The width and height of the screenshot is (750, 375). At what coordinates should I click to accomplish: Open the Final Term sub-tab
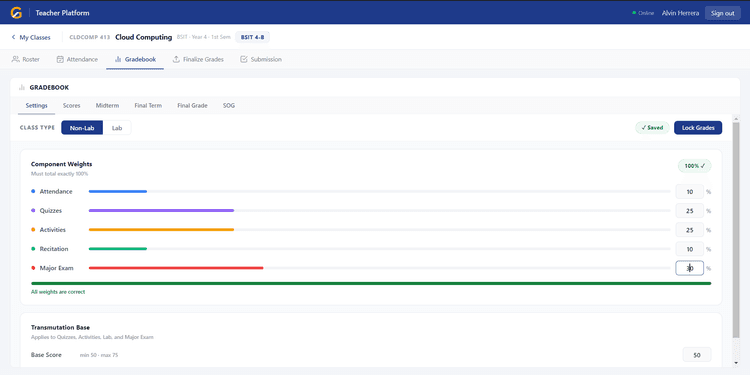(148, 106)
